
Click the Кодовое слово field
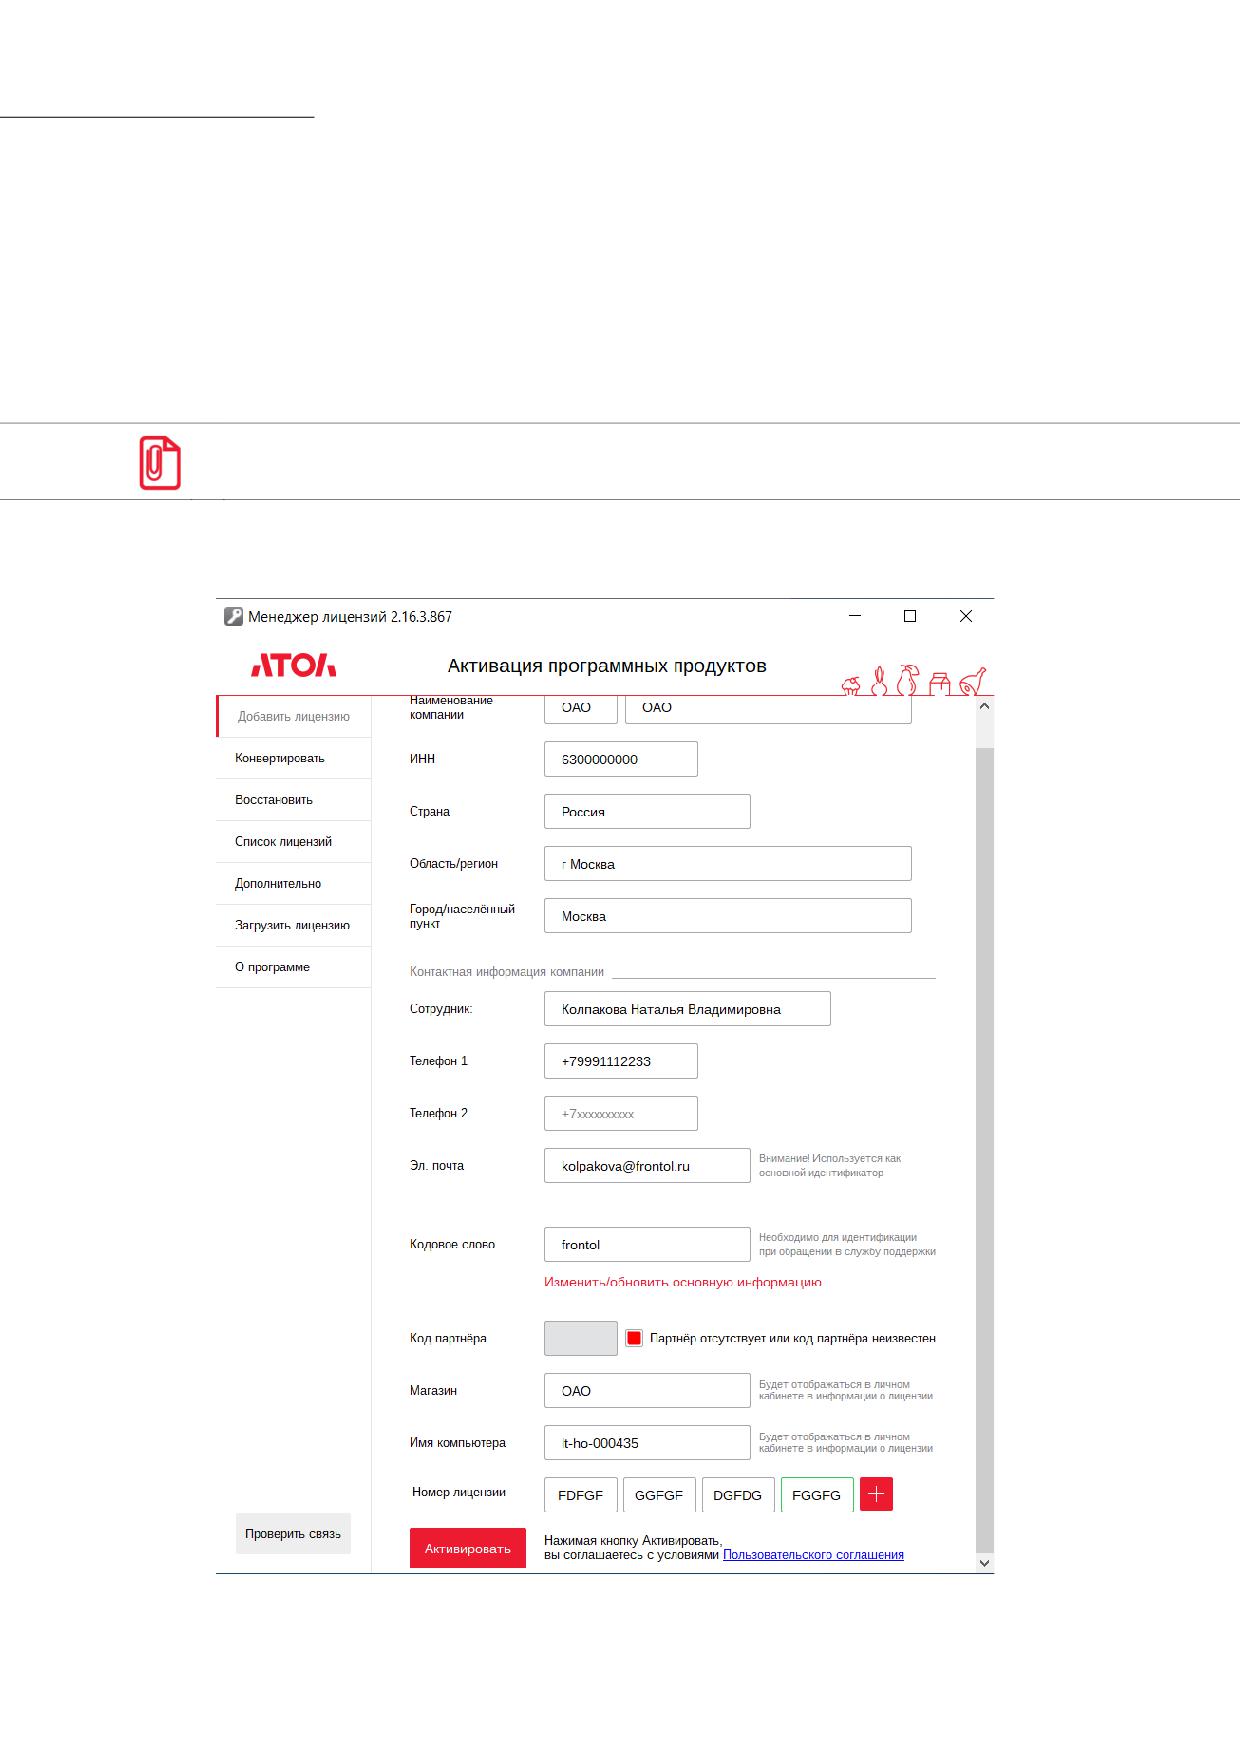point(647,1245)
